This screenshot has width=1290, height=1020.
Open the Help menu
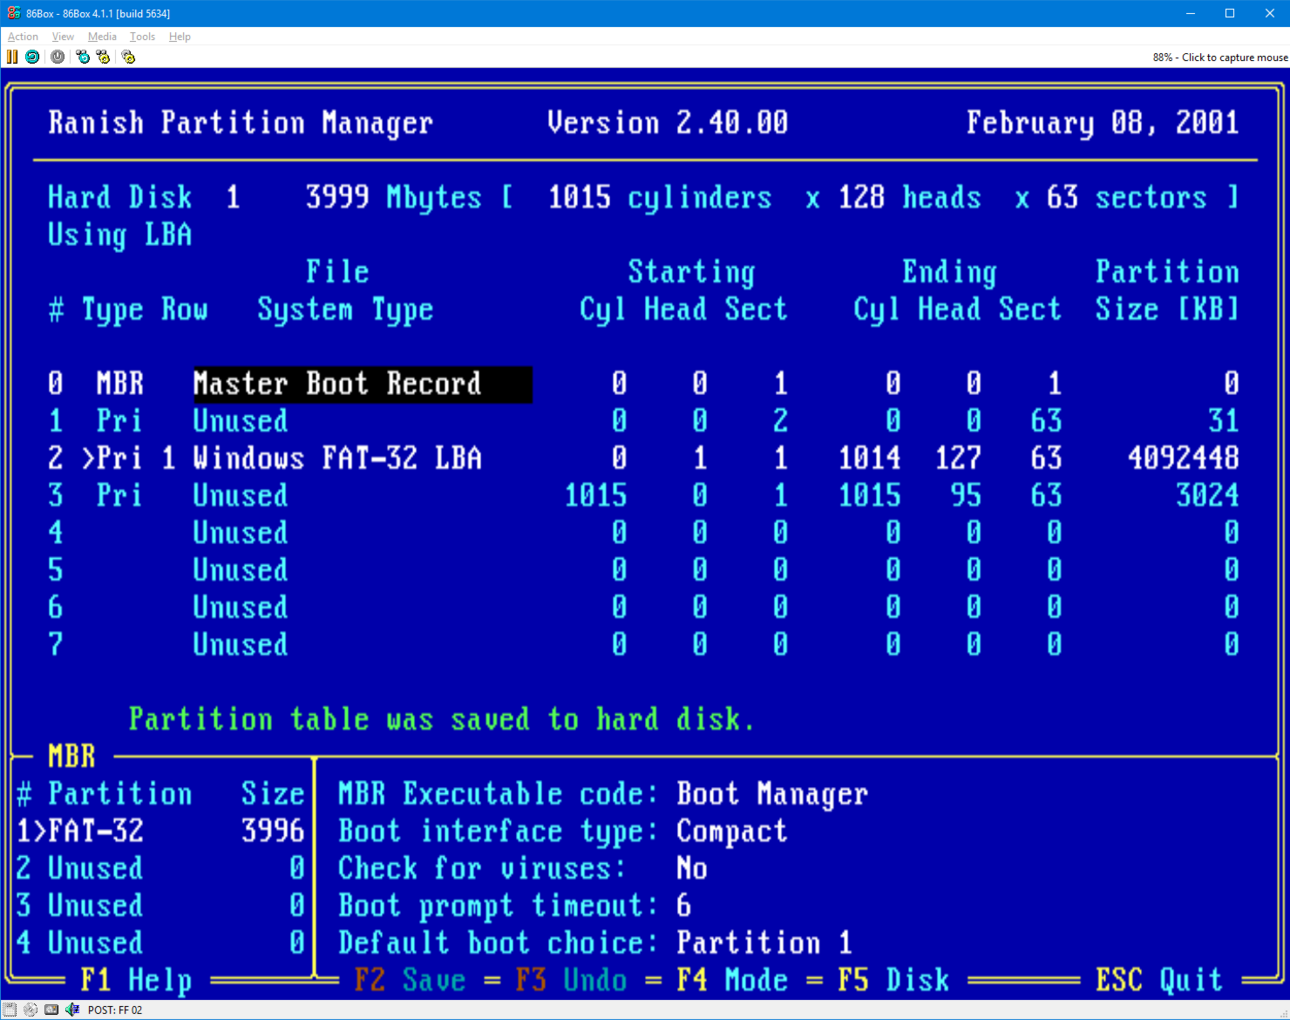[180, 36]
